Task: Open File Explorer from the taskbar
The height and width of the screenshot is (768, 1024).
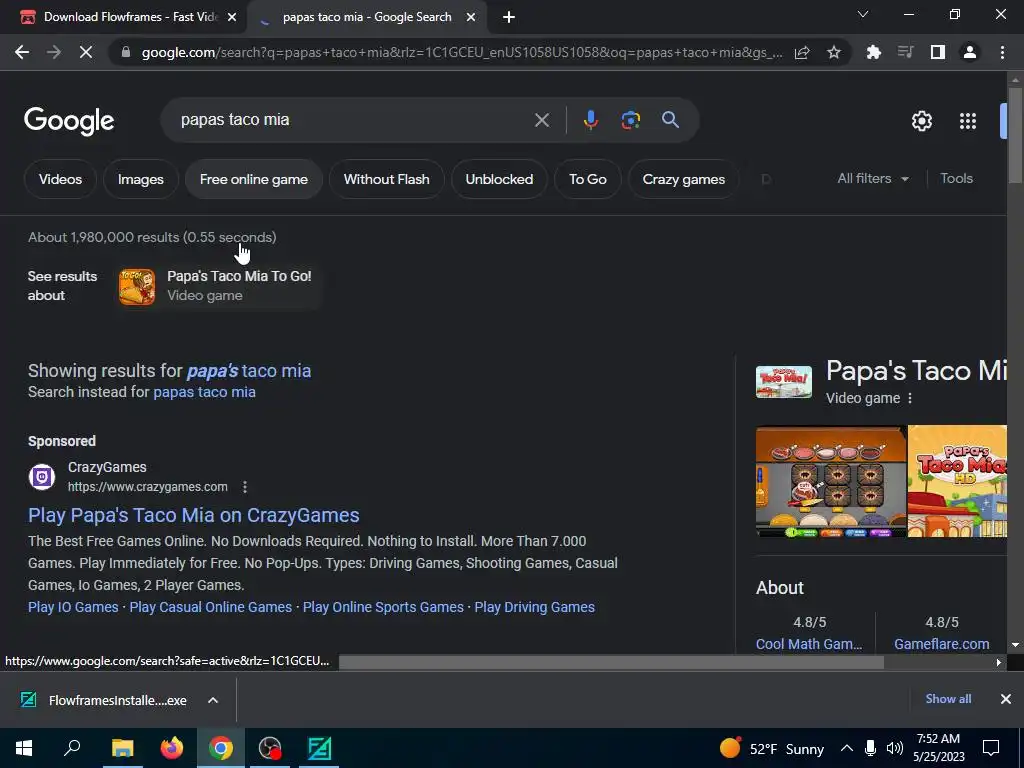Action: (122, 748)
